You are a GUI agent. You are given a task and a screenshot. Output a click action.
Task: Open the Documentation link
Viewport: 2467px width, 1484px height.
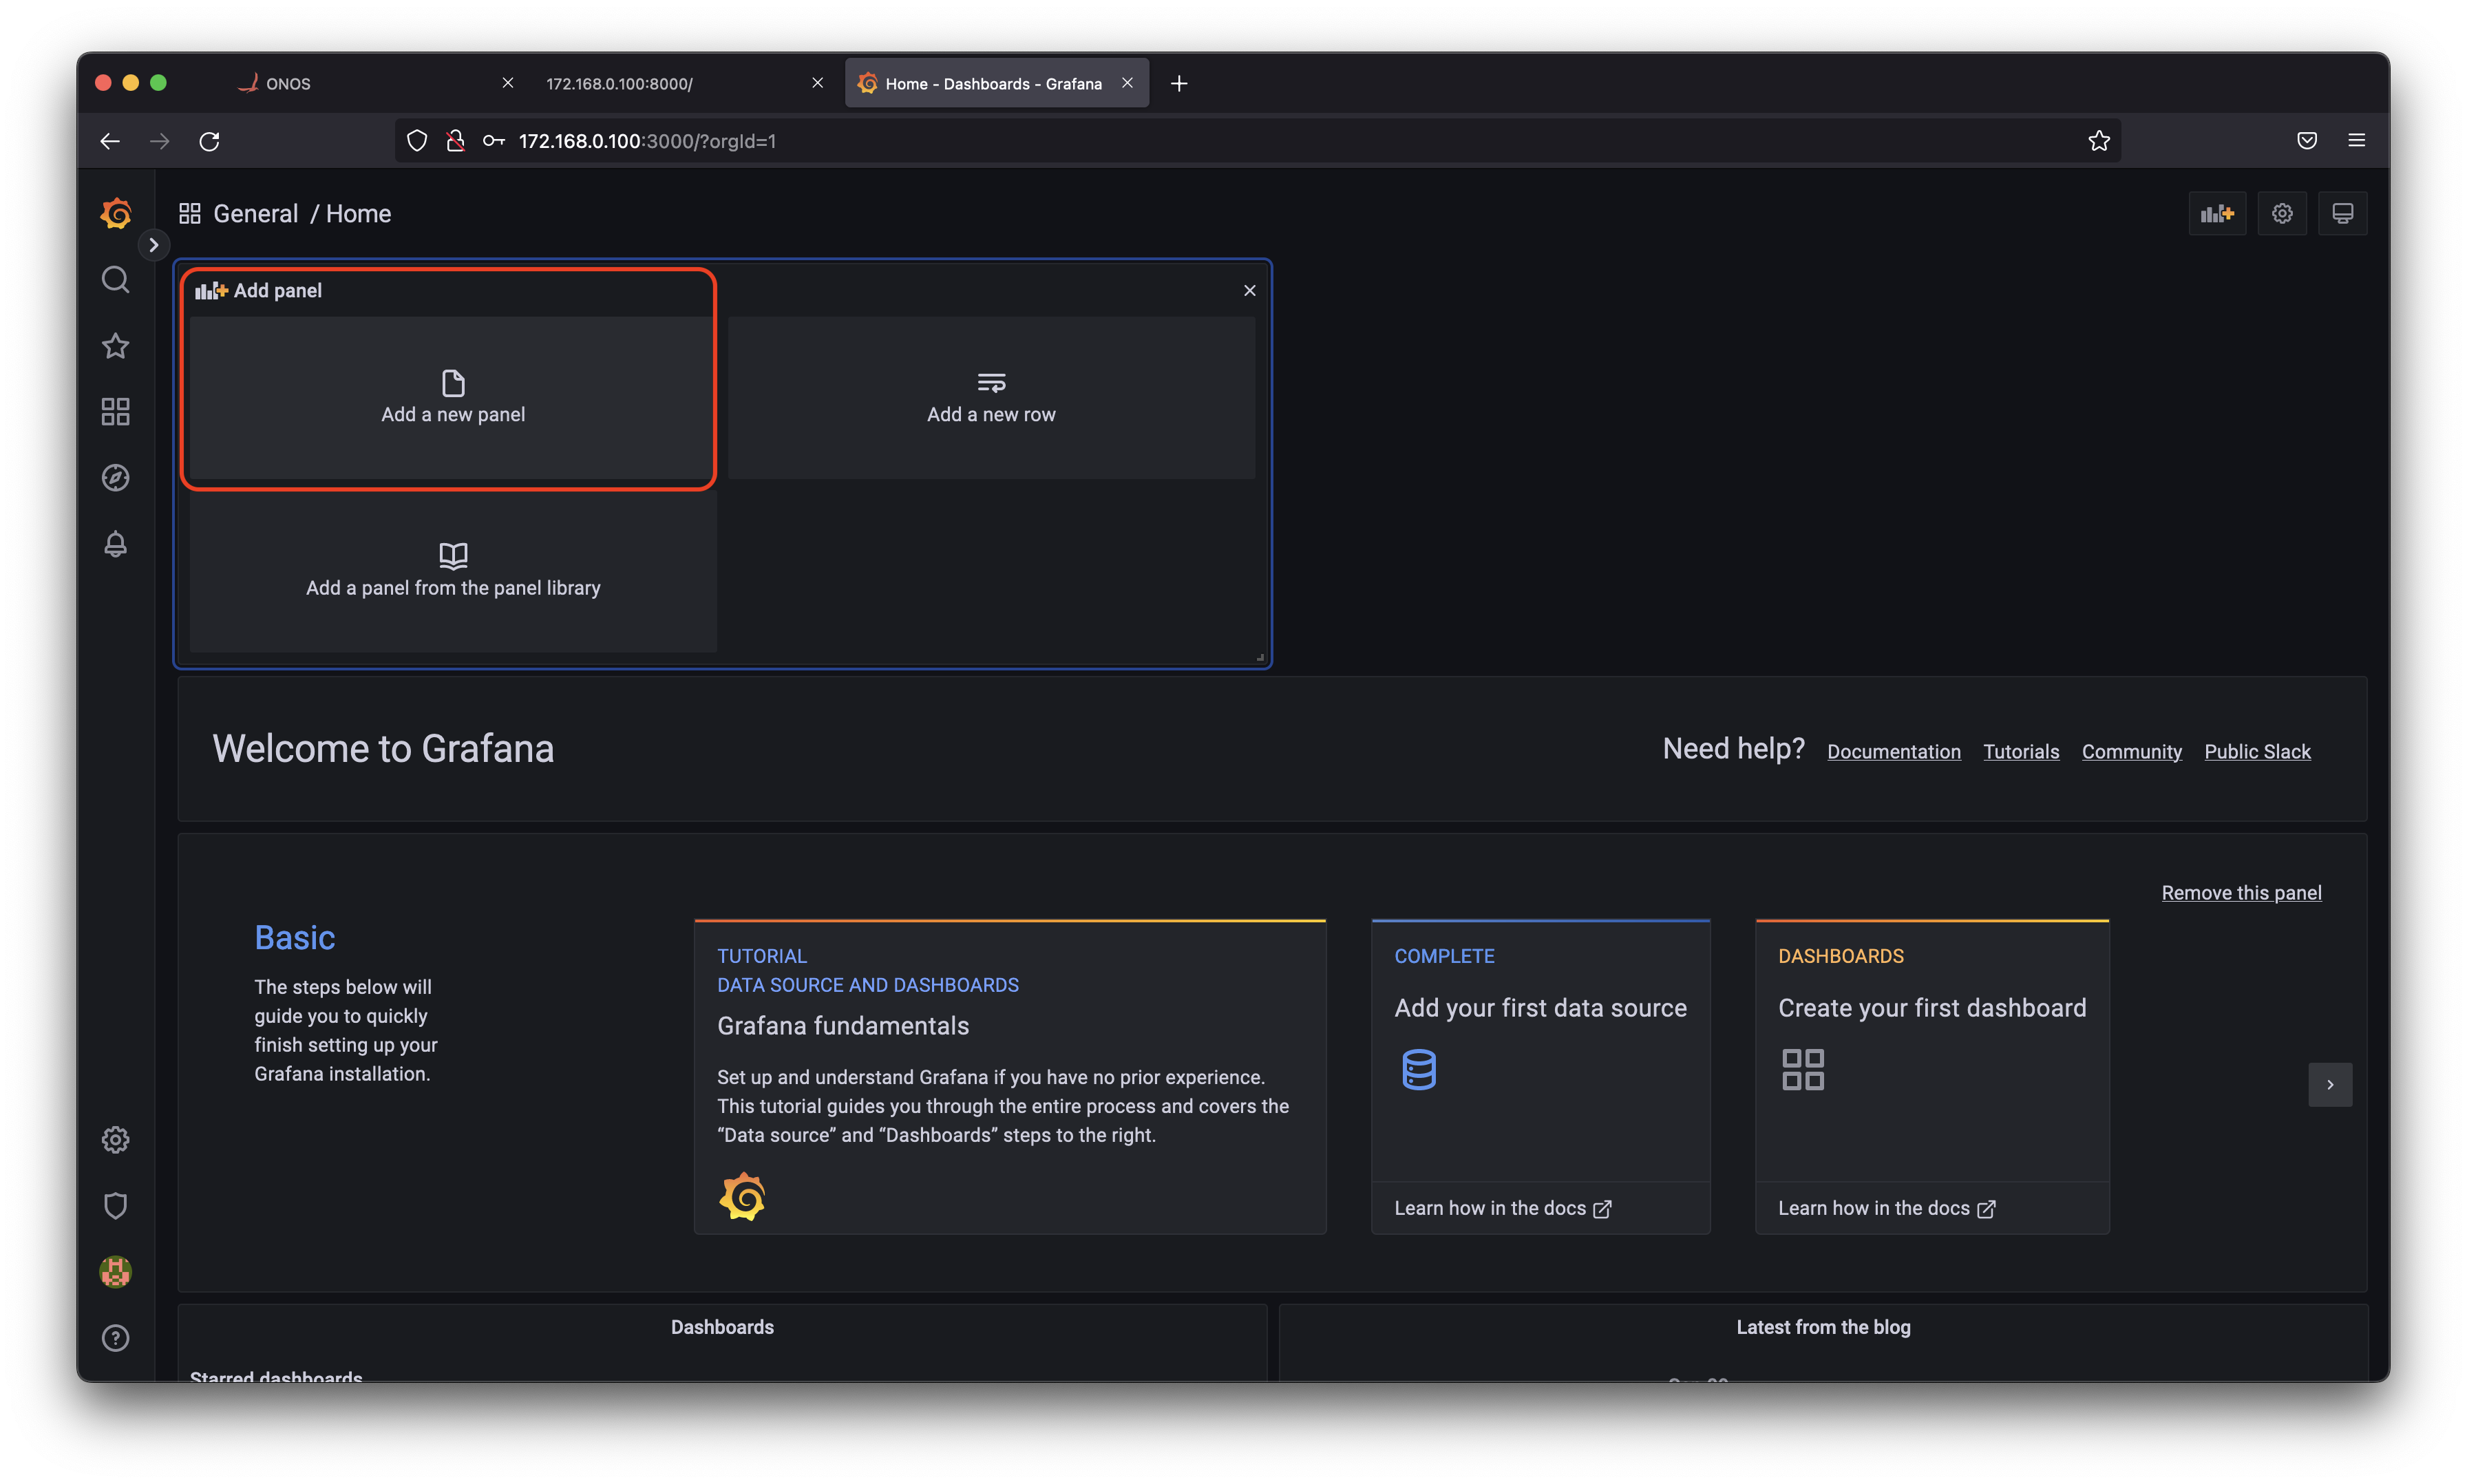pos(1894,751)
